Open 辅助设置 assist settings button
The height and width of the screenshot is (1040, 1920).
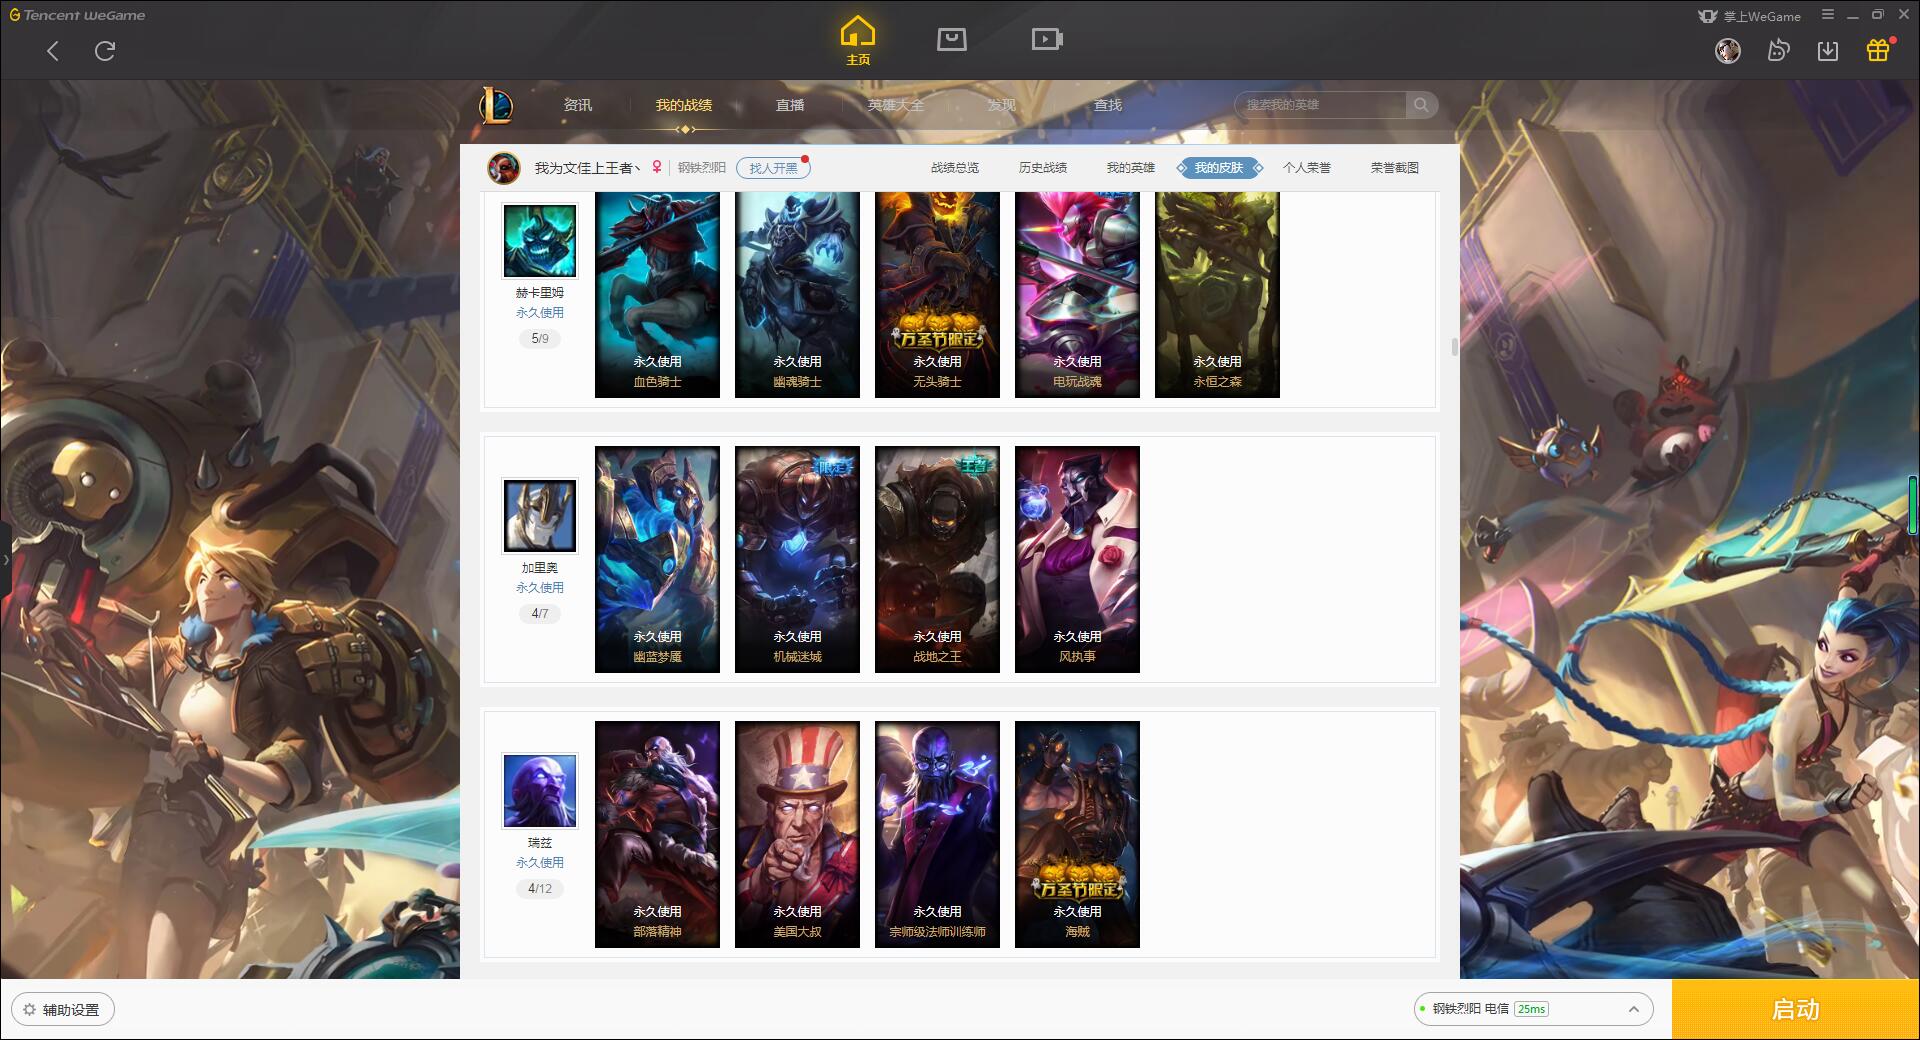click(x=62, y=1010)
